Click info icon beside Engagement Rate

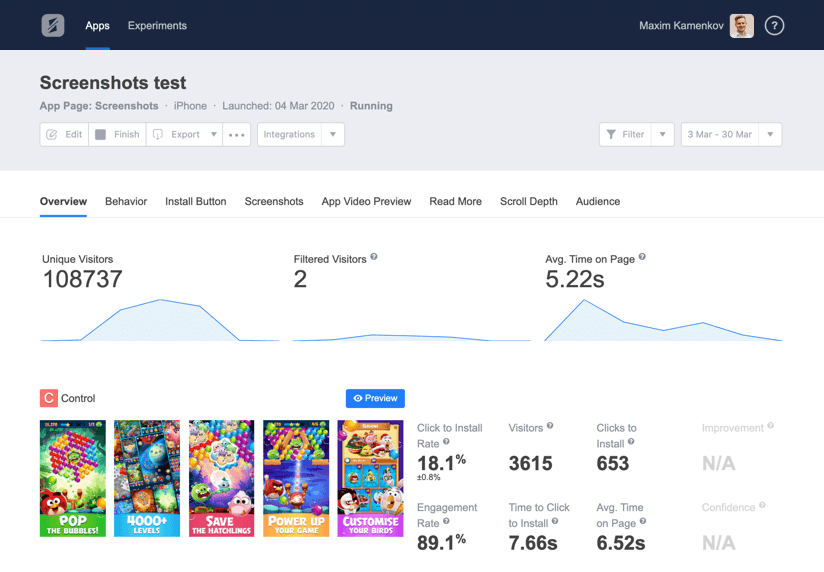[446, 521]
